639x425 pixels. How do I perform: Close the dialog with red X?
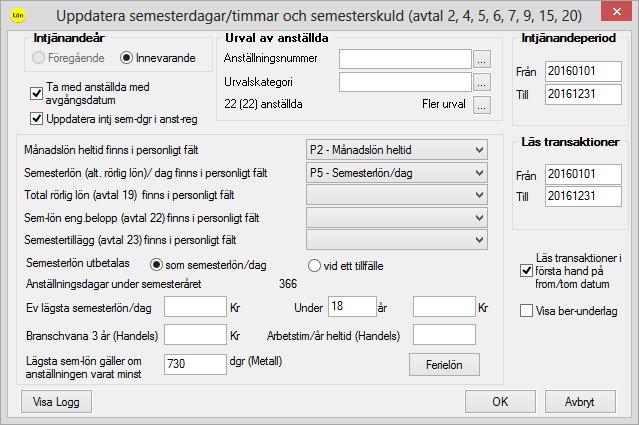(617, 11)
